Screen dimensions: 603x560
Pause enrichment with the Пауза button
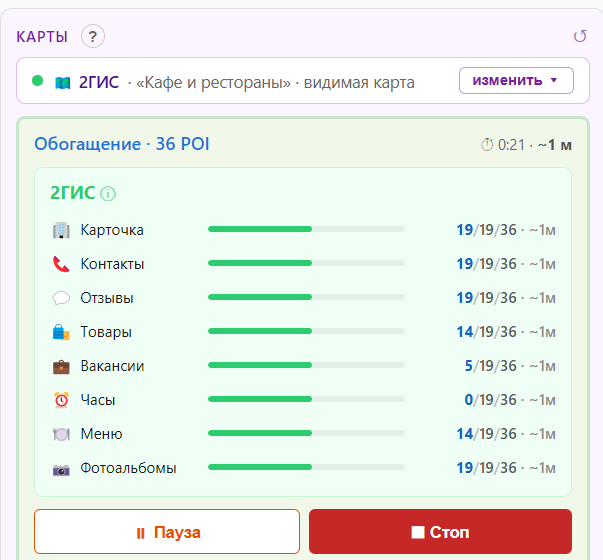pos(167,532)
